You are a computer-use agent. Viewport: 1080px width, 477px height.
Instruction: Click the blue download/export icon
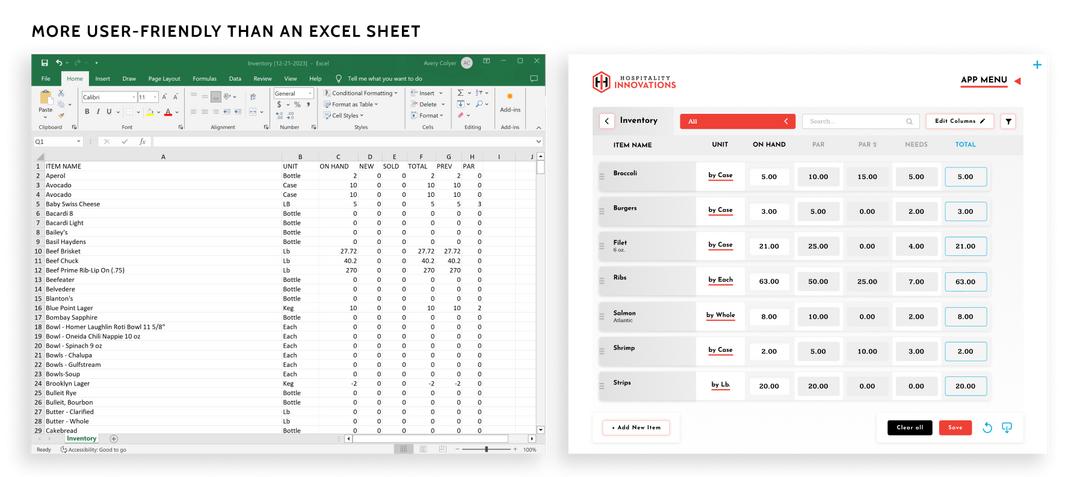(x=1007, y=427)
